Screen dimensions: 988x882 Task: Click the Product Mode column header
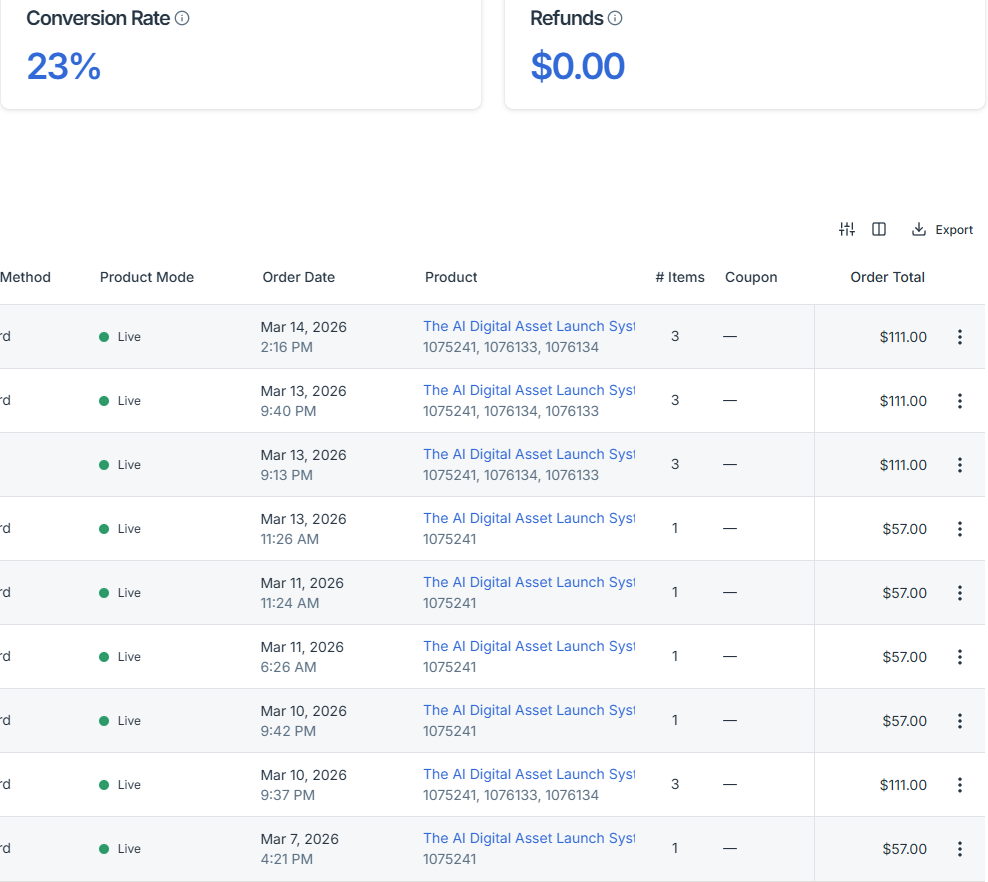click(147, 277)
